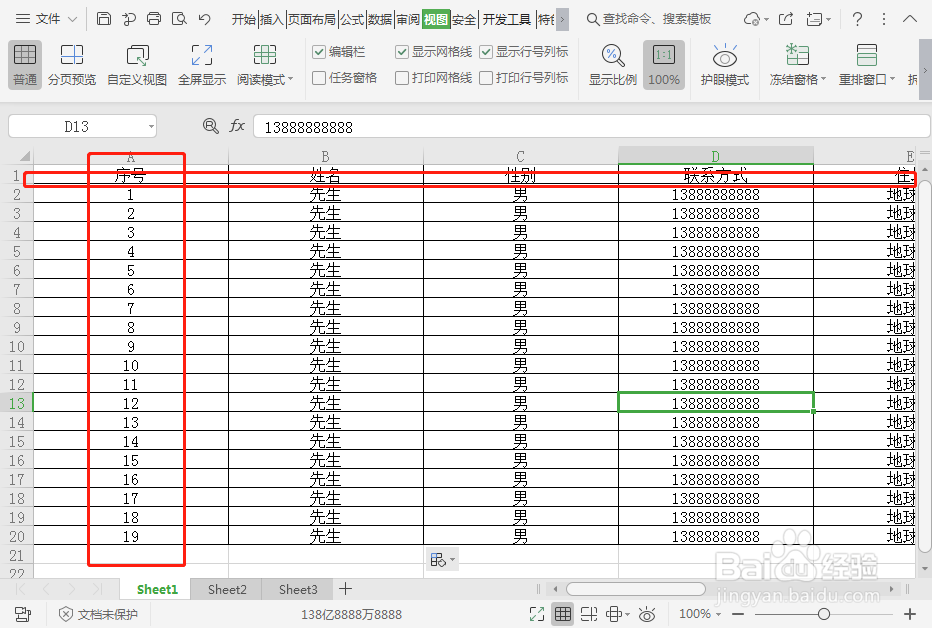Open the 公式 ribbon tab
The image size is (932, 628).
[x=352, y=20]
